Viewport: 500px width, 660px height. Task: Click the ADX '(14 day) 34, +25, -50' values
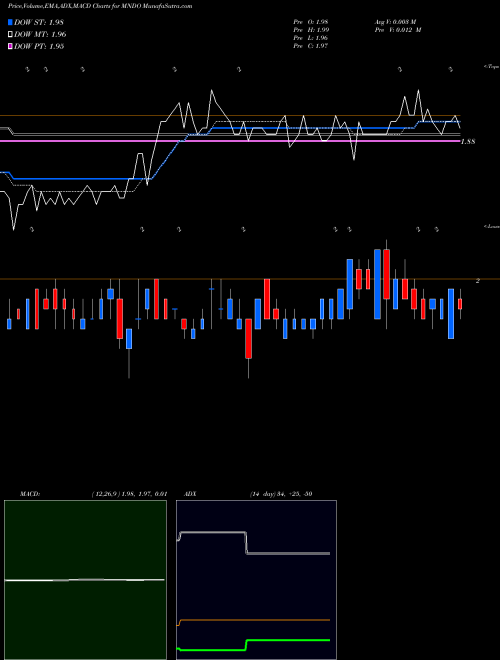tap(281, 494)
